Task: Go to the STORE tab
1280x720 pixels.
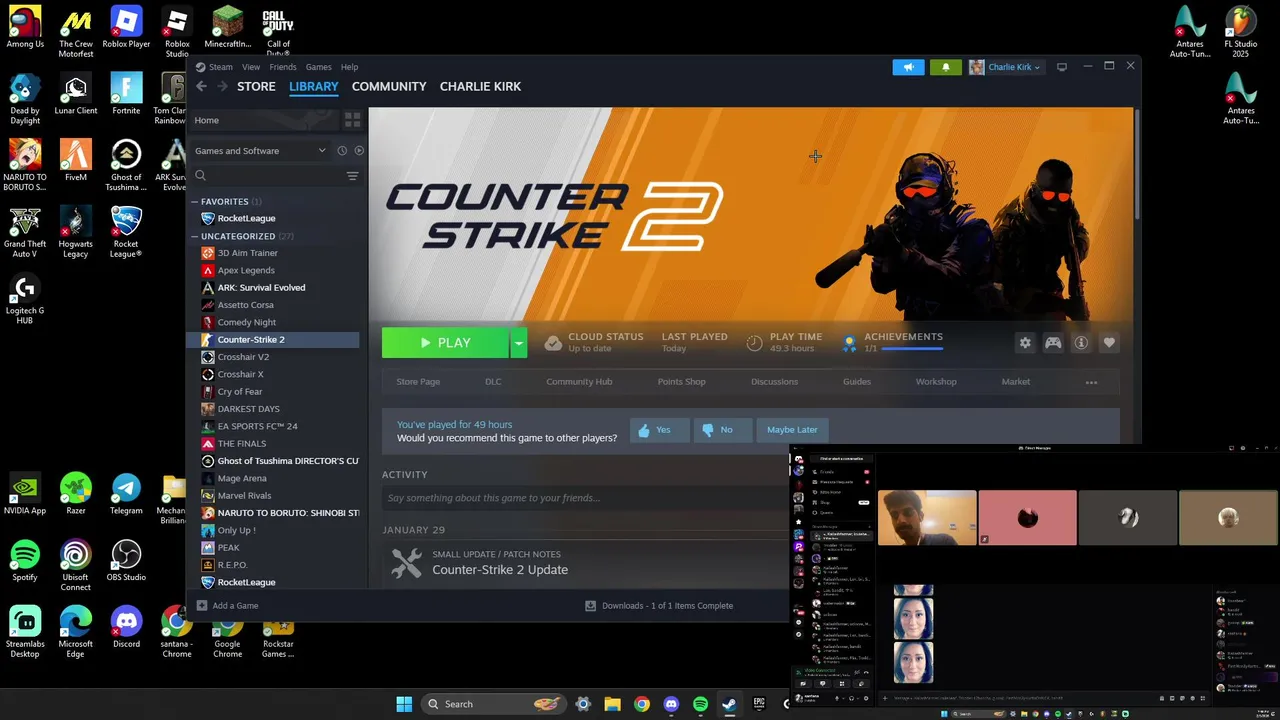Action: click(256, 86)
